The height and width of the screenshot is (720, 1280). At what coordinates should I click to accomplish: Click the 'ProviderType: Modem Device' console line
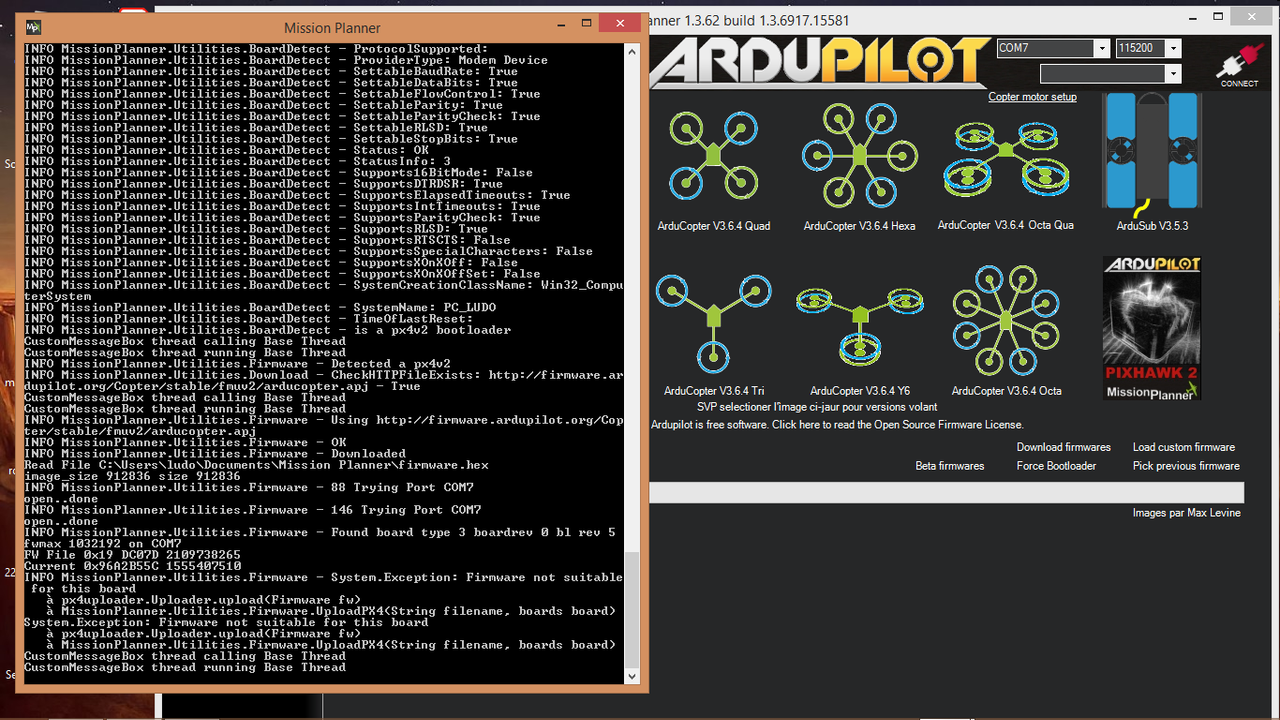(x=286, y=60)
